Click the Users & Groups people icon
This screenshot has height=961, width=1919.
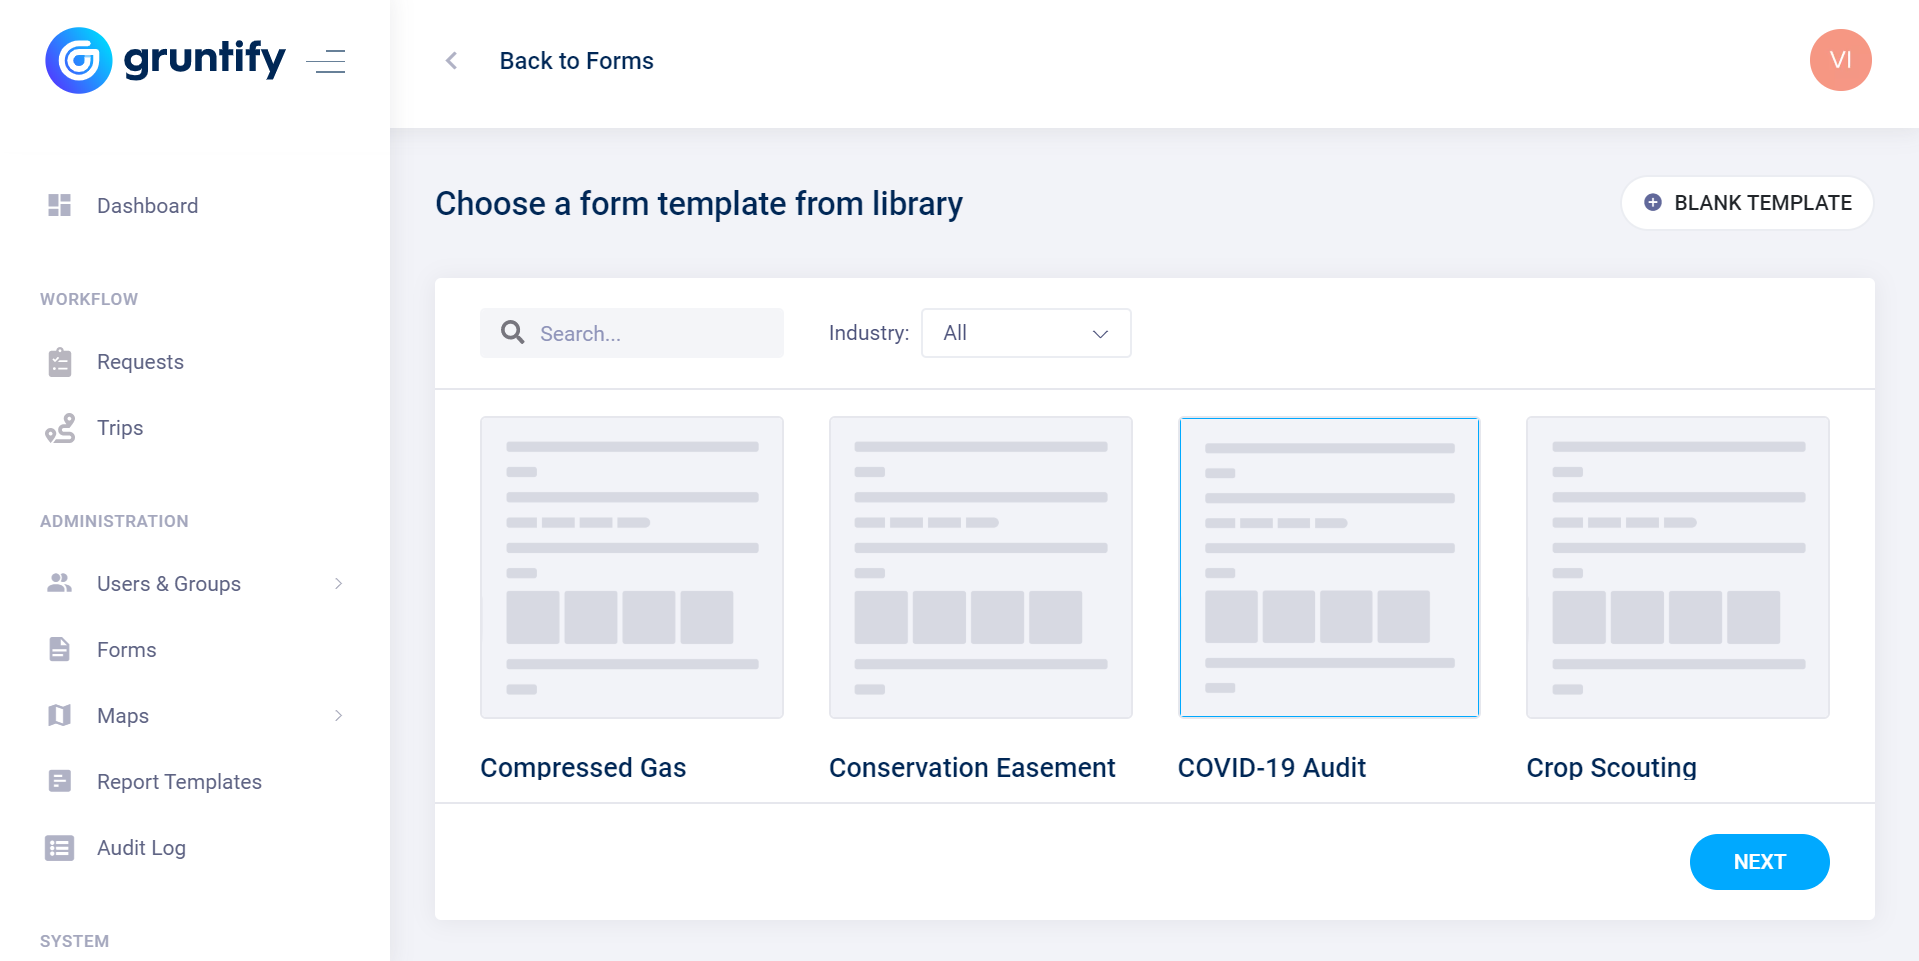tap(60, 583)
